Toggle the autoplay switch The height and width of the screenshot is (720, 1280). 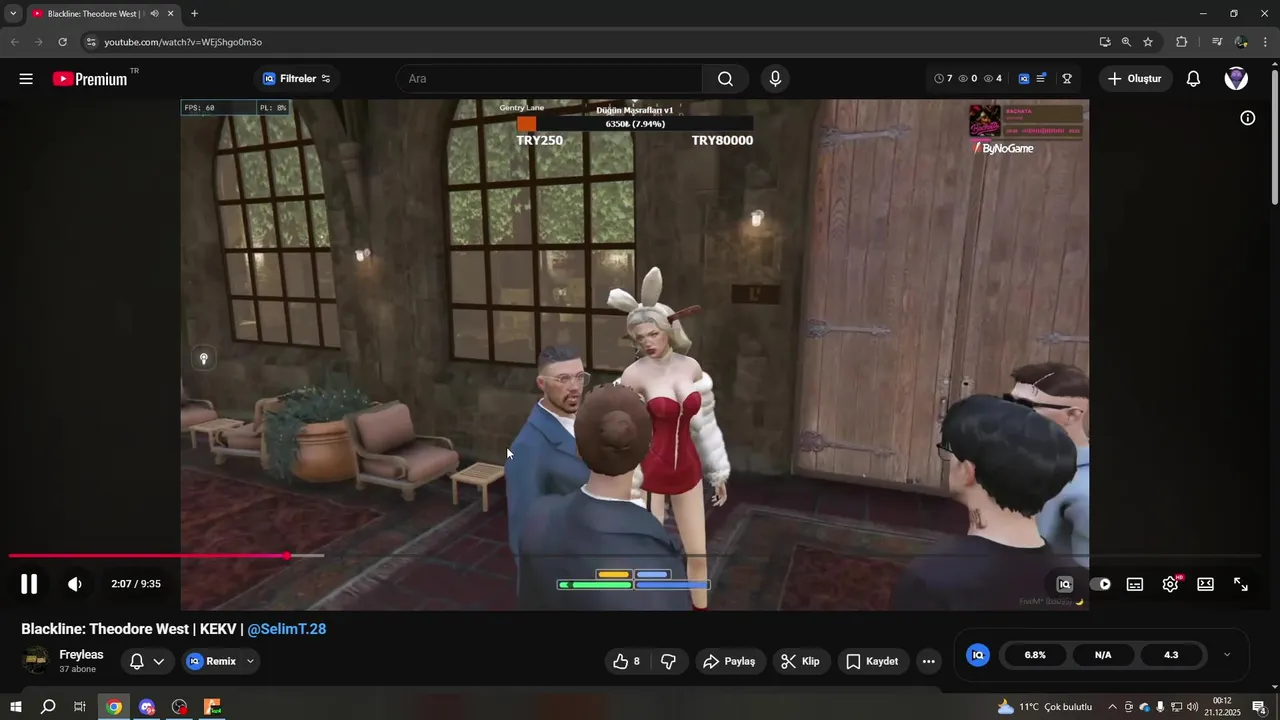[x=1100, y=585]
